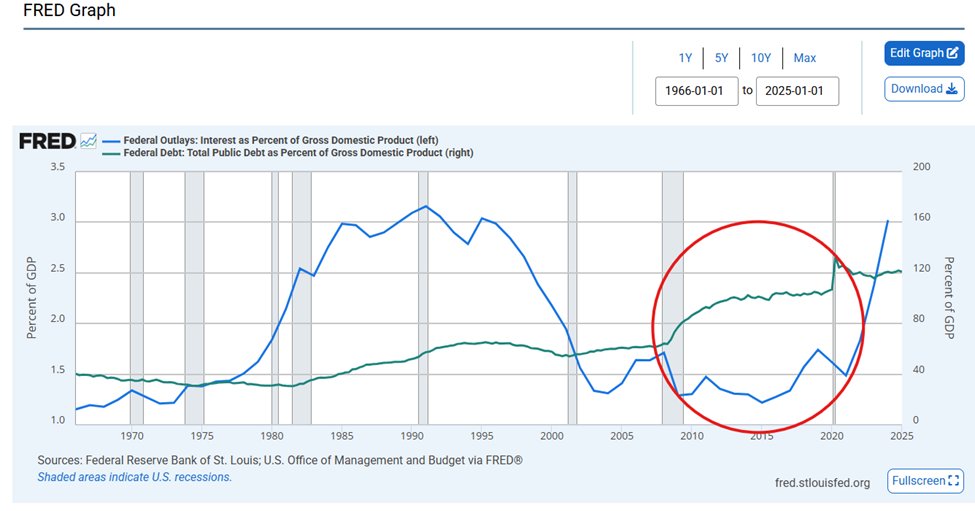Open Fullscreen view of the graph
Viewport: 975px width, 511px height.
coord(925,481)
